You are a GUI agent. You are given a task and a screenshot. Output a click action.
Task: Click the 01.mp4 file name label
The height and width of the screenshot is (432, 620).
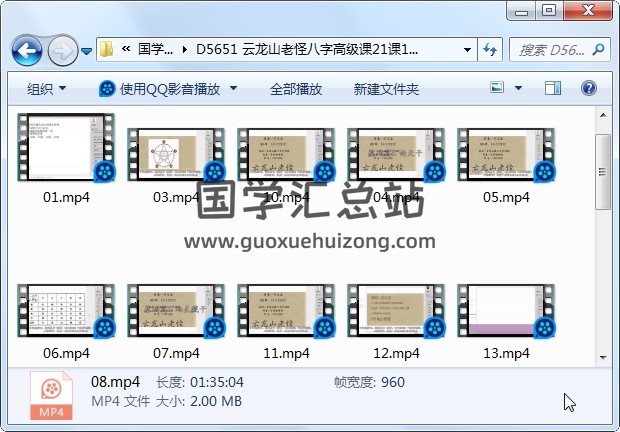pyautogui.click(x=66, y=197)
